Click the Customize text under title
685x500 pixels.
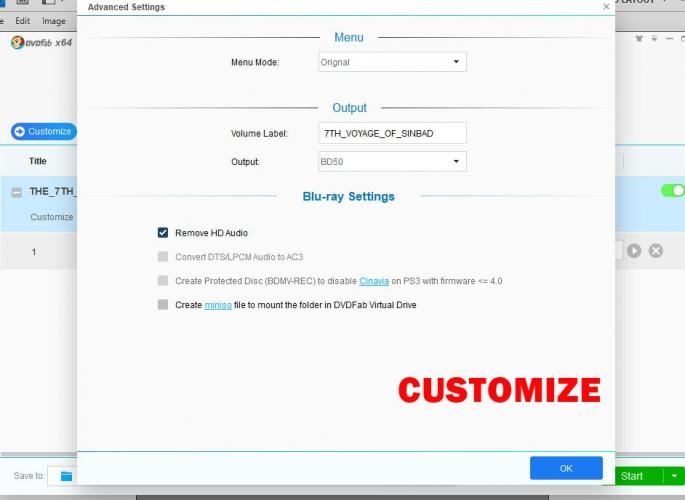pyautogui.click(x=52, y=217)
